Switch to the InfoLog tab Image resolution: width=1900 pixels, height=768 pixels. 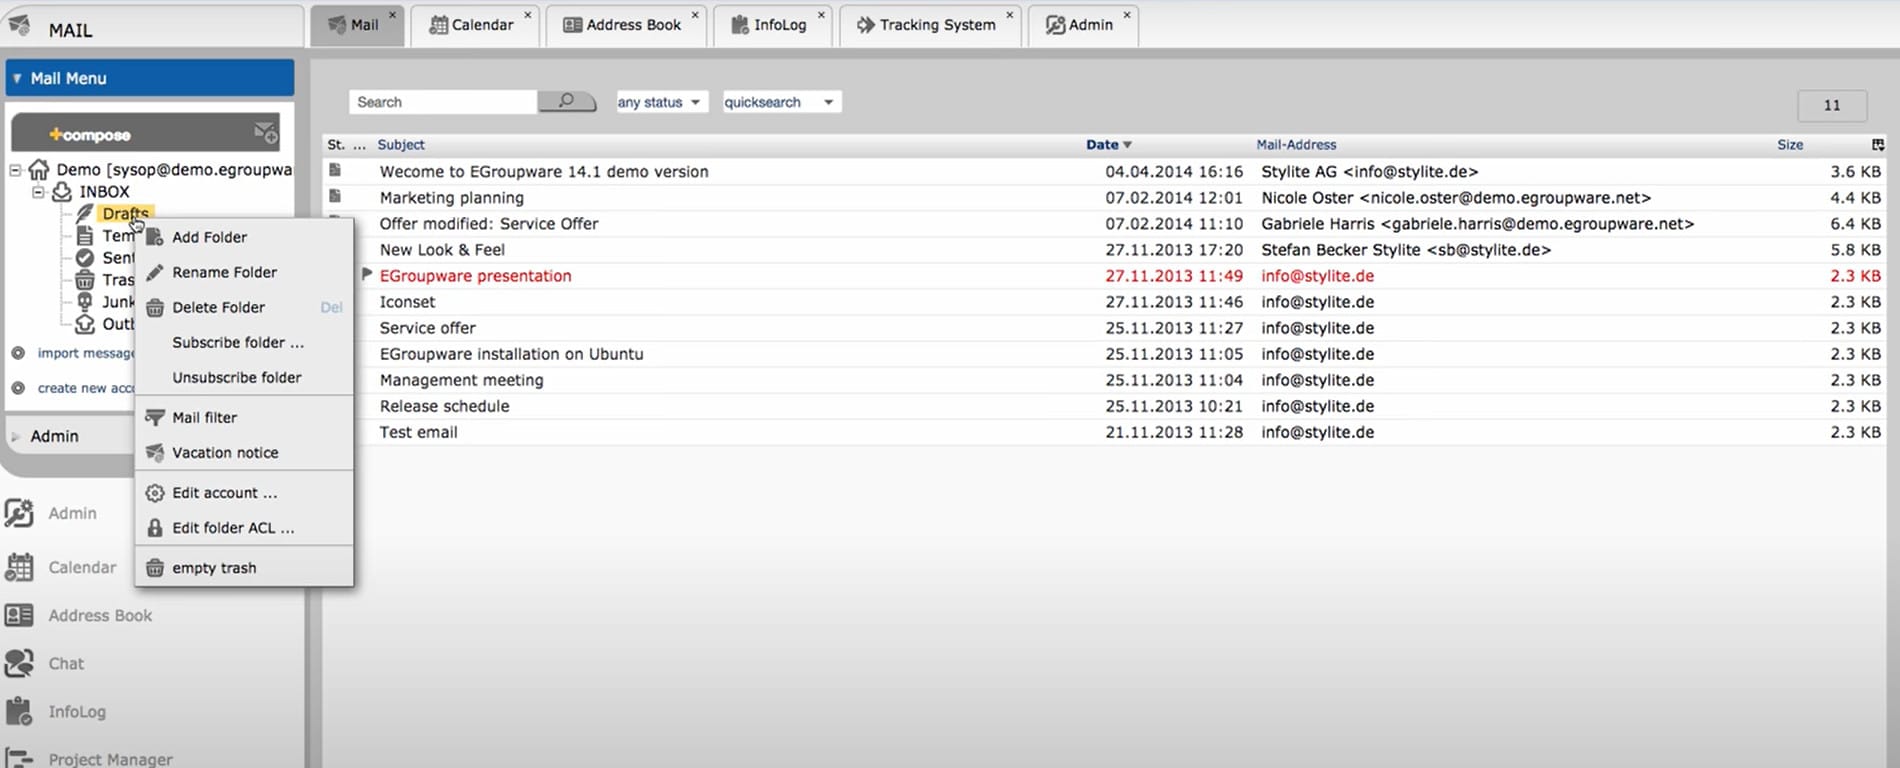tap(770, 25)
